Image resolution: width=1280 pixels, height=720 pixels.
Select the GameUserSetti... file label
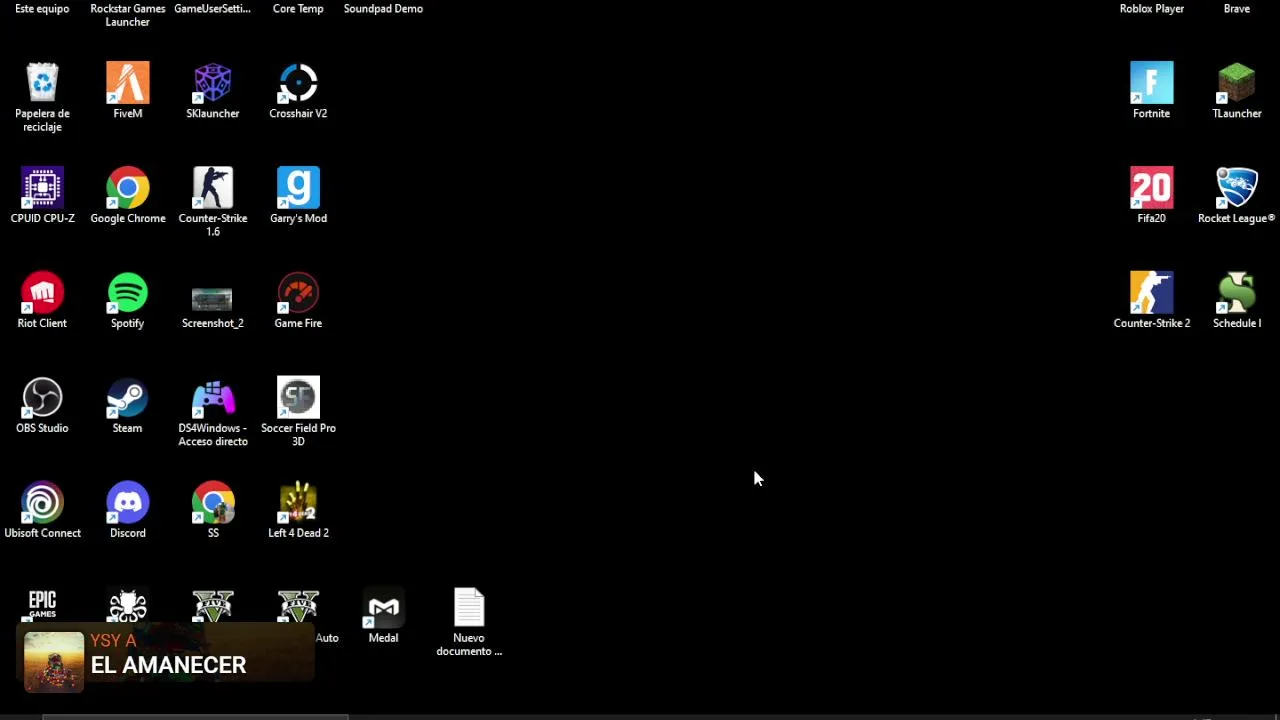[212, 9]
